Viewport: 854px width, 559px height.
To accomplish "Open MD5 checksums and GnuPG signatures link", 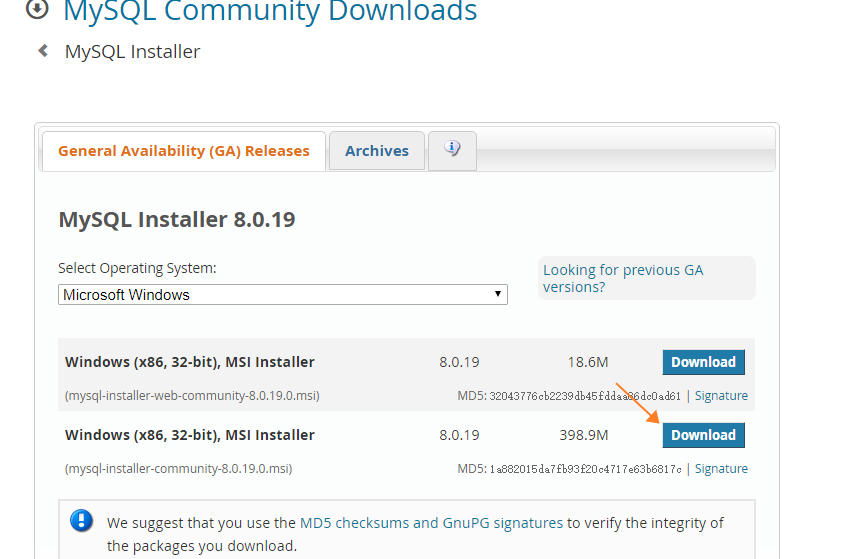I will pos(431,523).
